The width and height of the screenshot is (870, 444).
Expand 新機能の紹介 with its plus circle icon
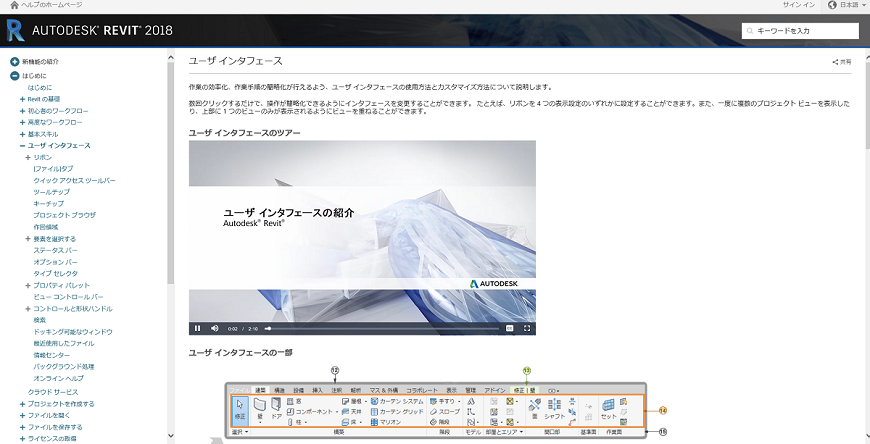[x=15, y=62]
